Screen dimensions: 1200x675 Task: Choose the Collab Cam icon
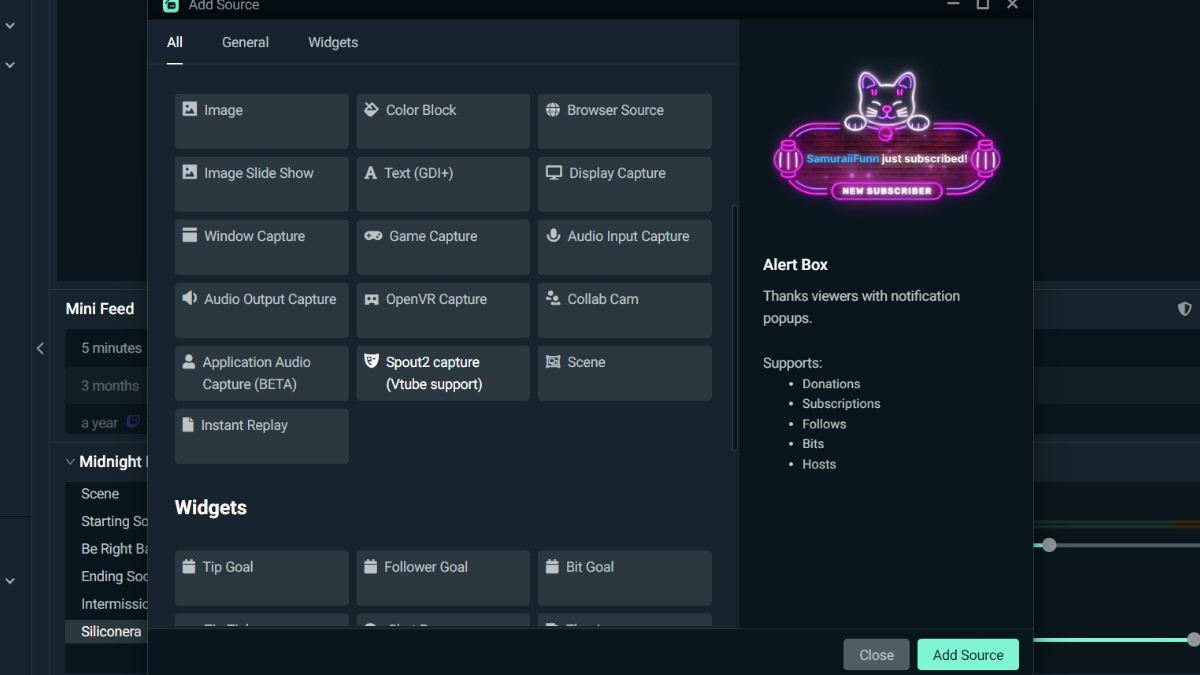coord(553,299)
